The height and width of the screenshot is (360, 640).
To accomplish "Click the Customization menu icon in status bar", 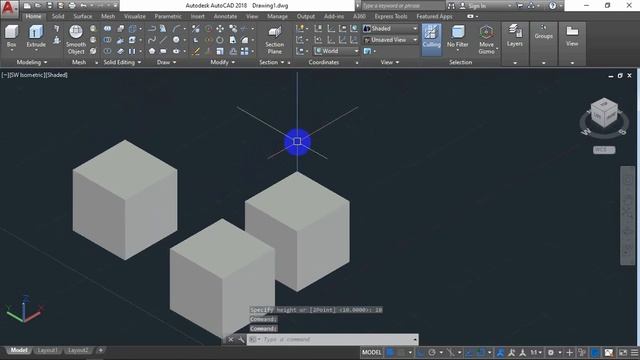I will (x=635, y=352).
